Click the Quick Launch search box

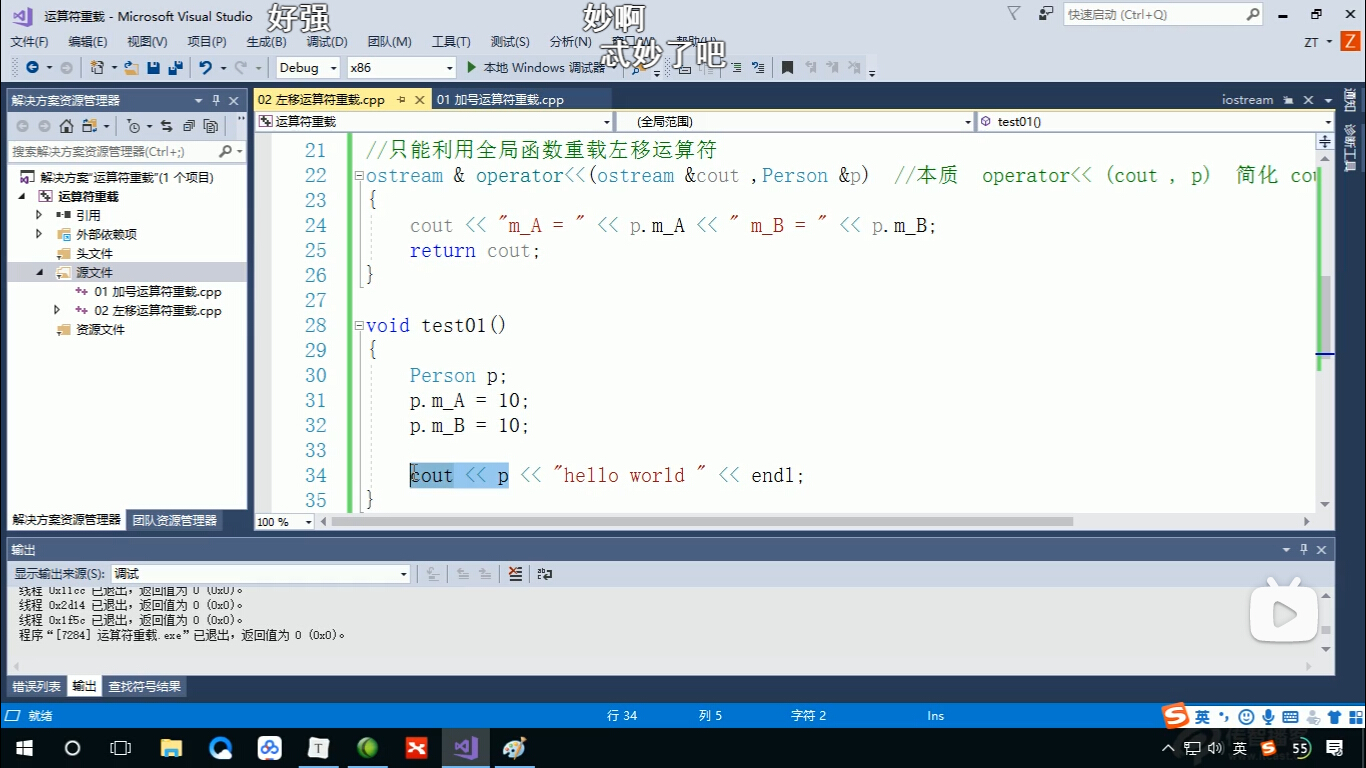coord(1152,15)
